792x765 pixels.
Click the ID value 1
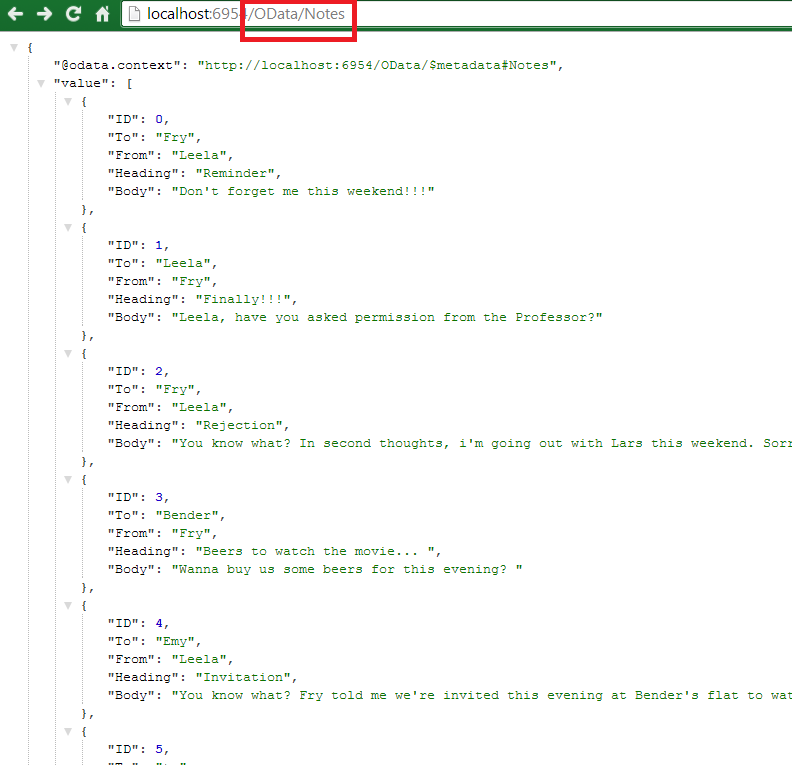(159, 245)
